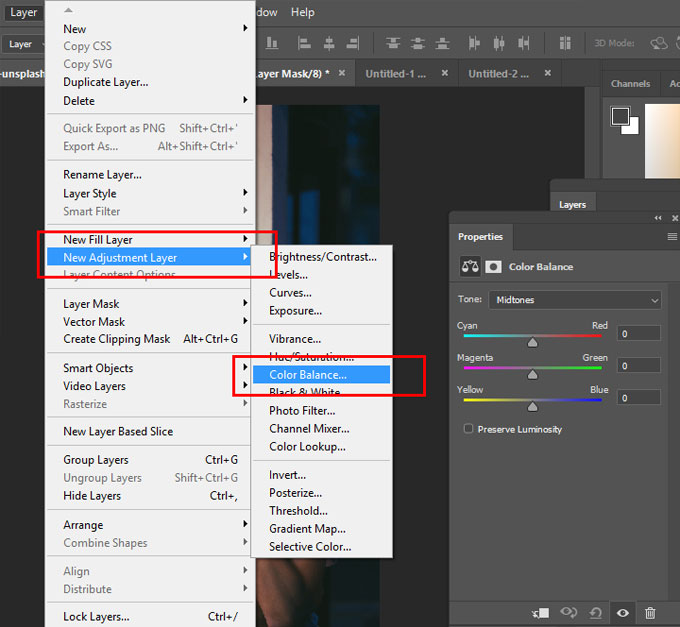This screenshot has width=680, height=627.
Task: Click the Color Balance adjustment icon in Properties
Action: tap(470, 267)
